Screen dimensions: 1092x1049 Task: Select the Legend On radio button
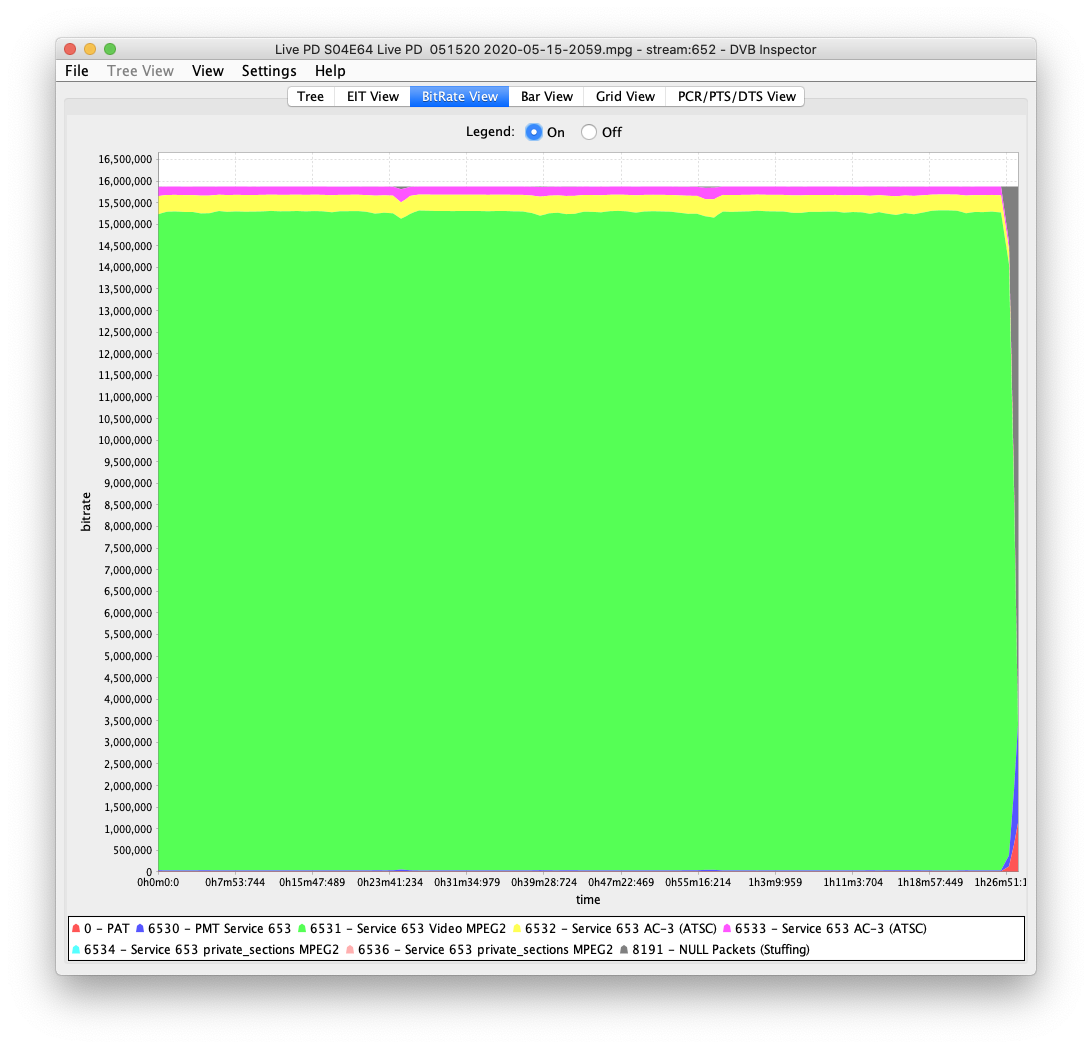pos(534,132)
